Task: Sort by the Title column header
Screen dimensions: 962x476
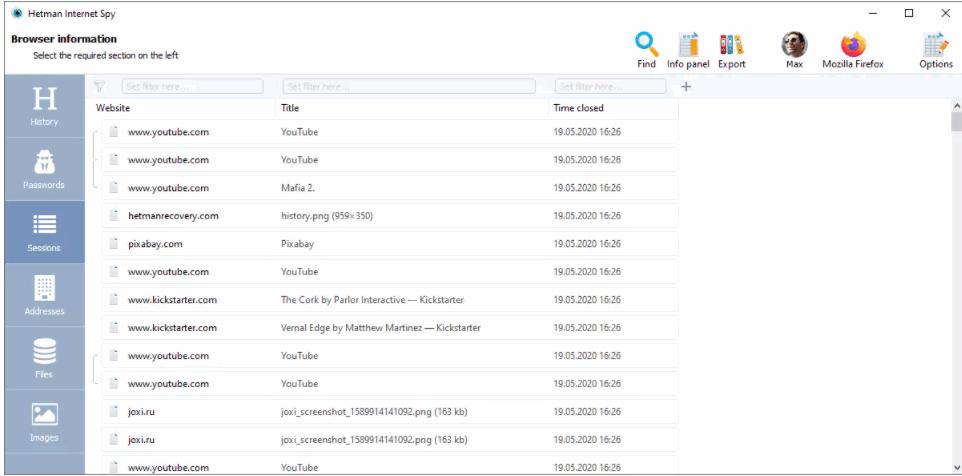Action: [290, 108]
